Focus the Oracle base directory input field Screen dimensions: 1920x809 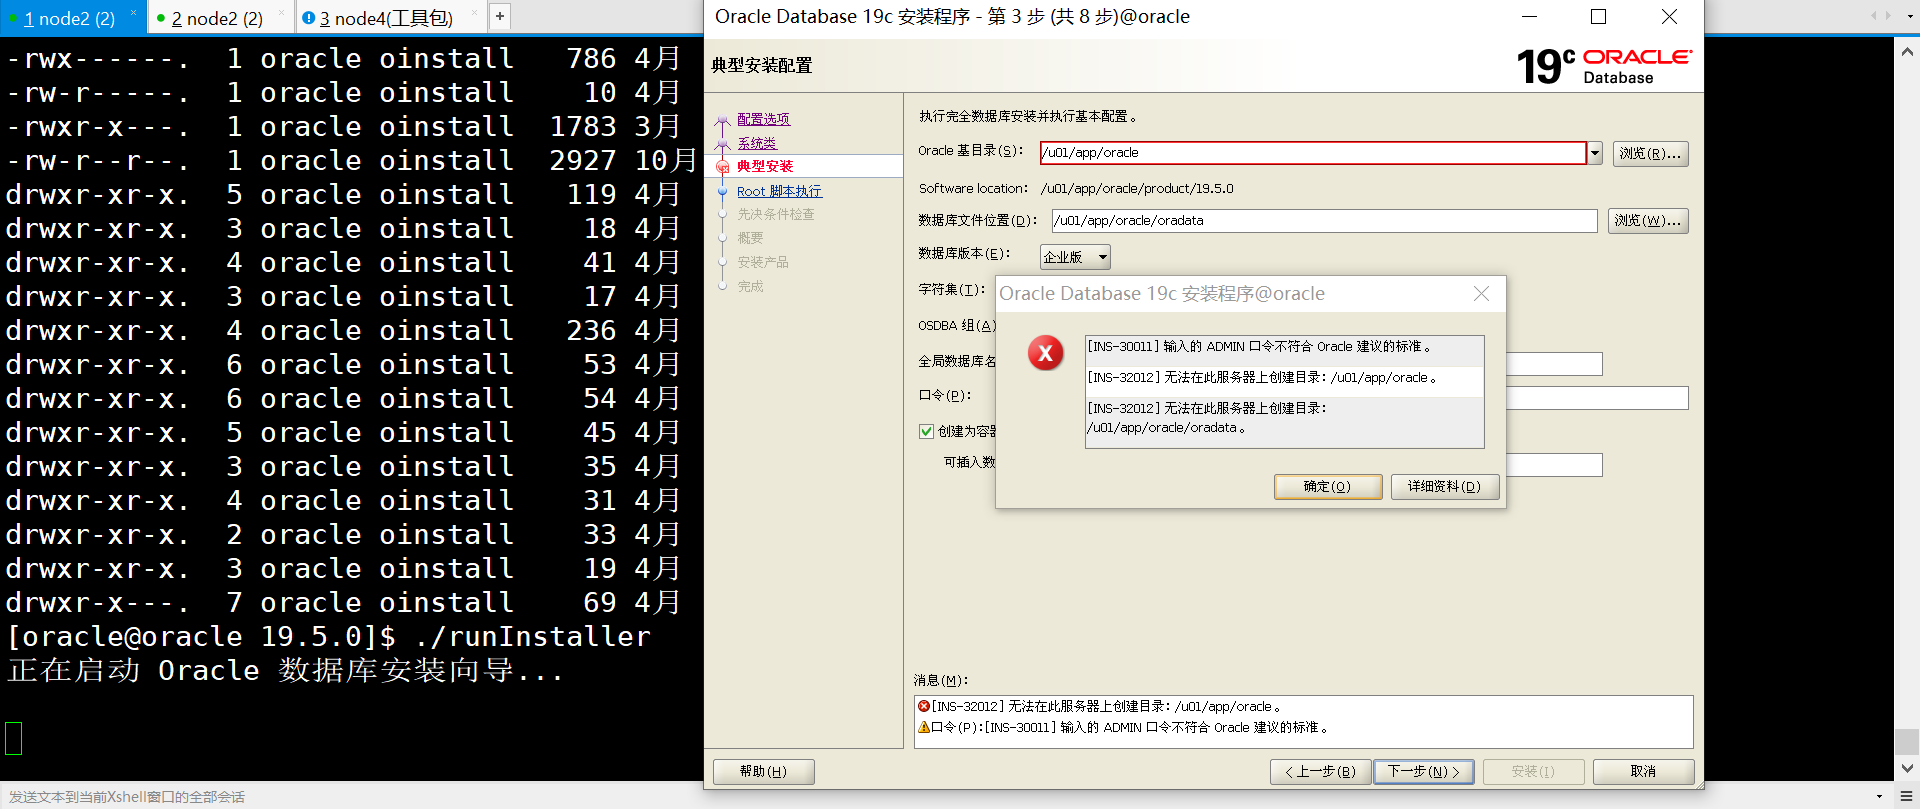coord(1313,153)
